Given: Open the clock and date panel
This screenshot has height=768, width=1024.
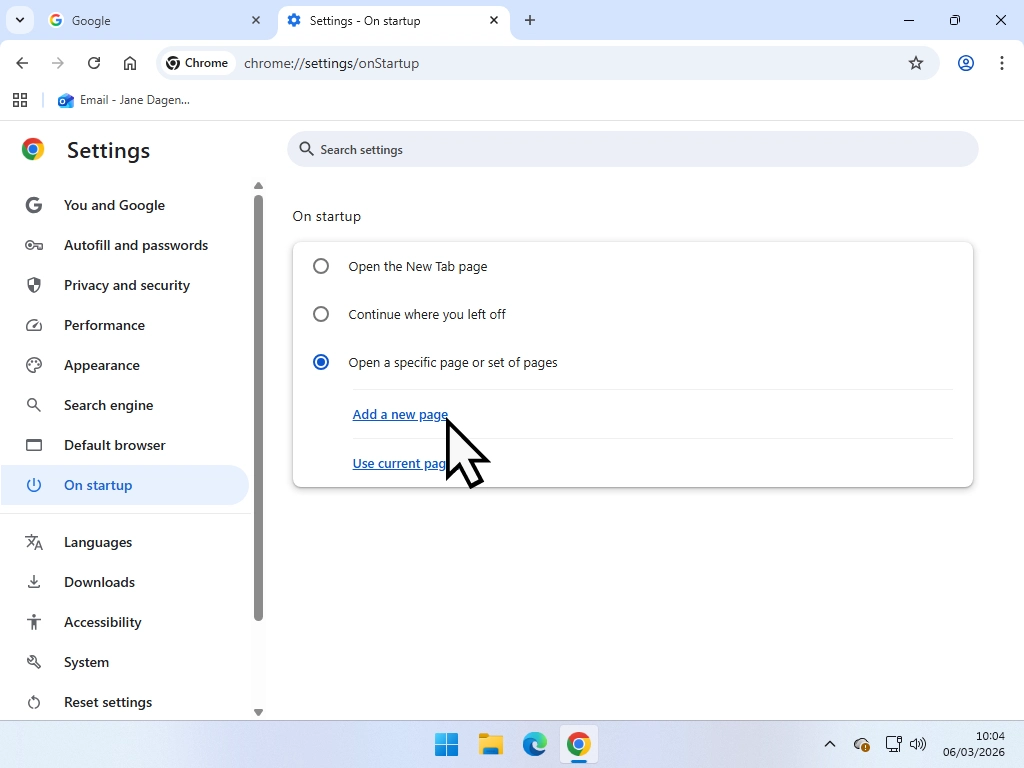Looking at the screenshot, I should (x=974, y=744).
